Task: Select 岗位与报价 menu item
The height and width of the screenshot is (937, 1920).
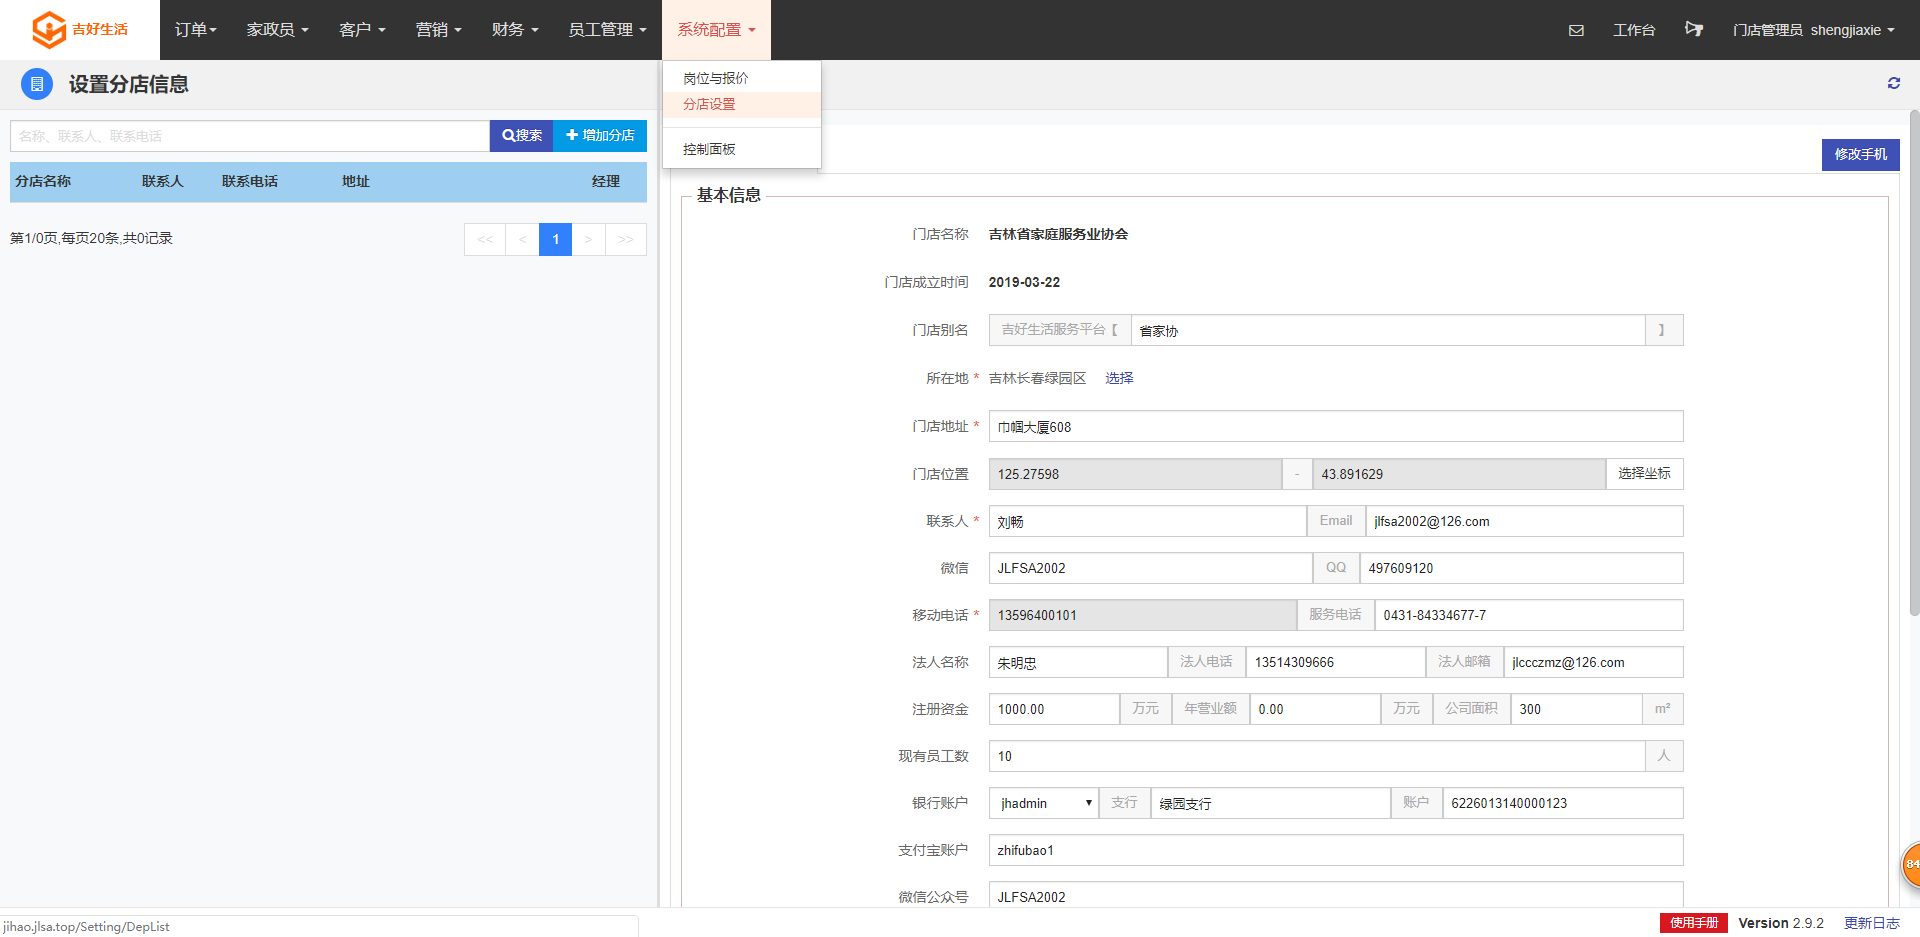Action: pos(741,78)
